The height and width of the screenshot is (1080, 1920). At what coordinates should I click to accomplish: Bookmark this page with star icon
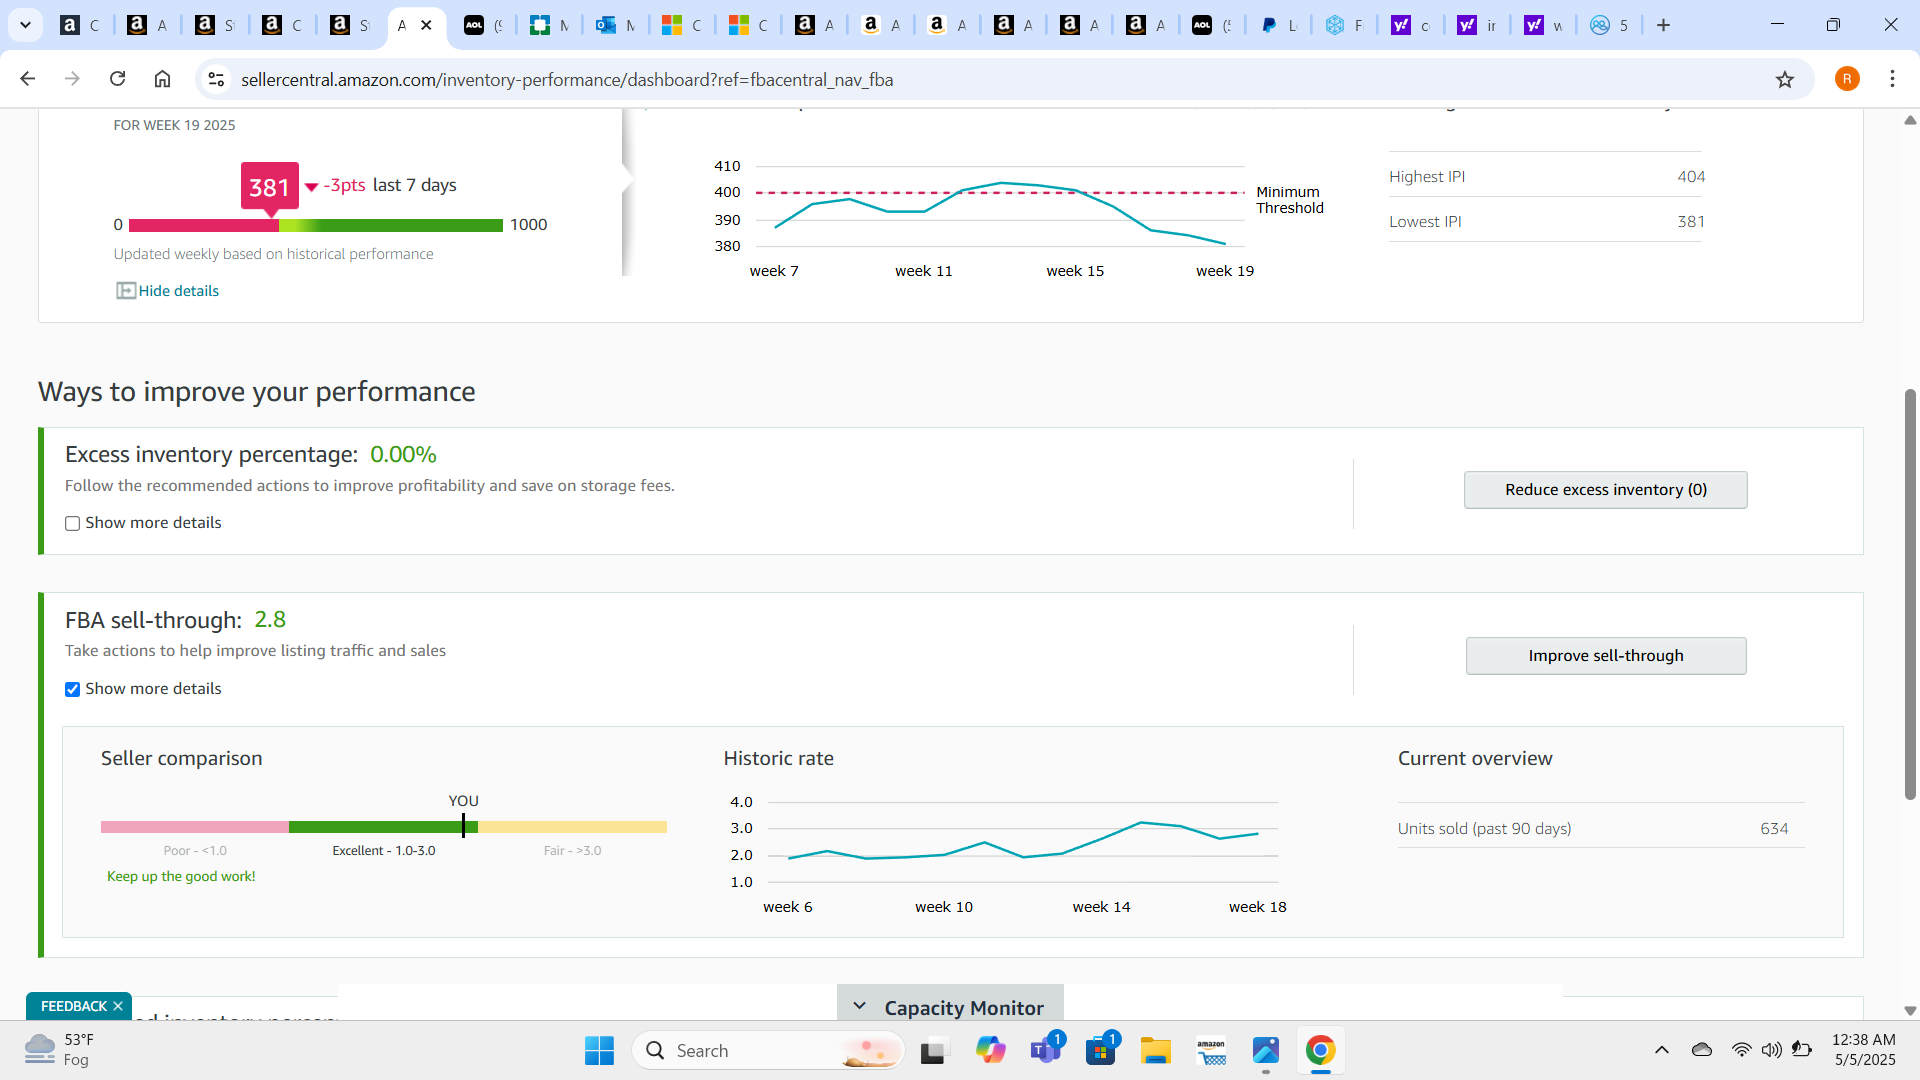pyautogui.click(x=1785, y=79)
